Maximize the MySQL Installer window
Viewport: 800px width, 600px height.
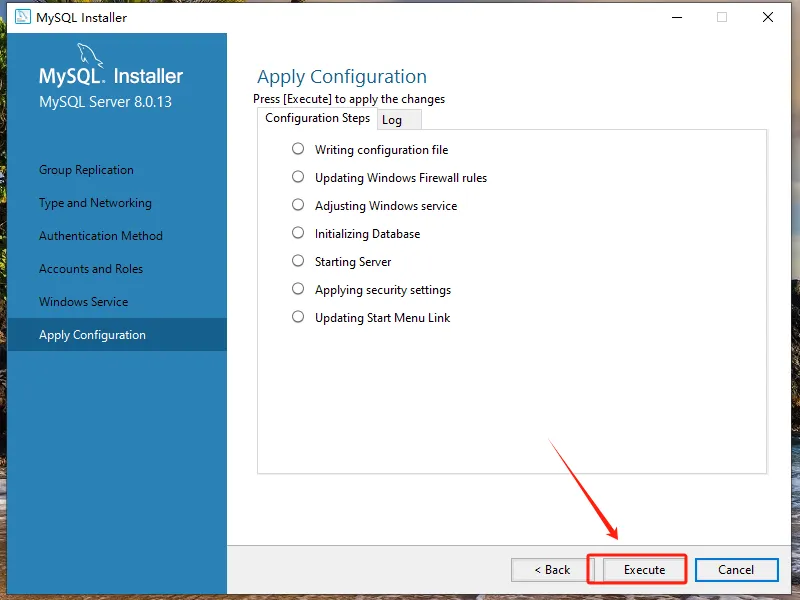[722, 17]
